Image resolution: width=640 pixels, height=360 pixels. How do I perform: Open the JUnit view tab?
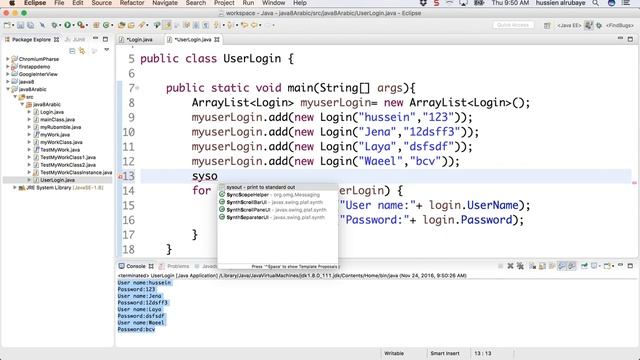tap(76, 40)
